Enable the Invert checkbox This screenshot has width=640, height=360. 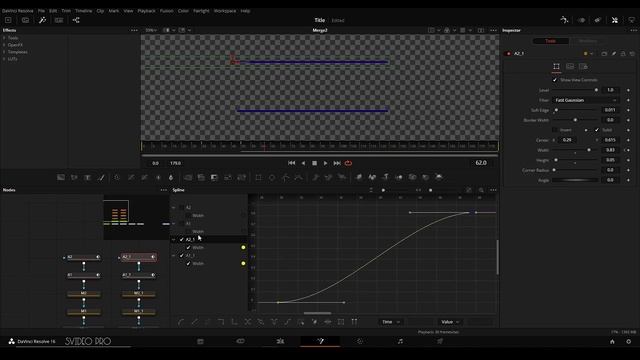555,130
